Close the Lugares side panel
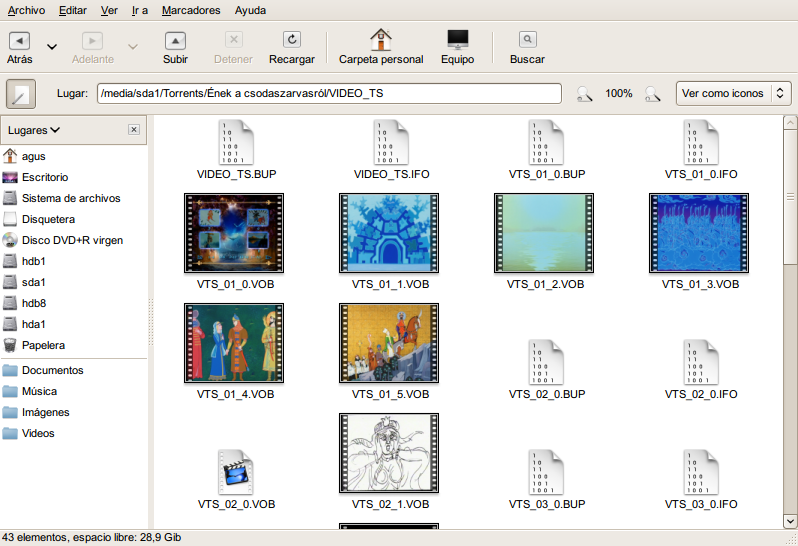Screen dimensions: 798x546 tap(134, 130)
